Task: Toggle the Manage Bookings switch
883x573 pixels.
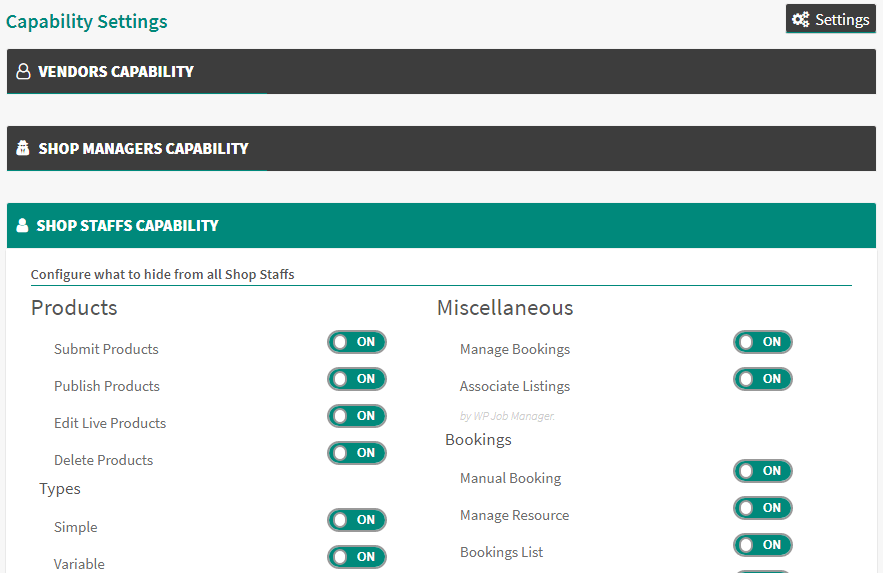Action: 762,342
